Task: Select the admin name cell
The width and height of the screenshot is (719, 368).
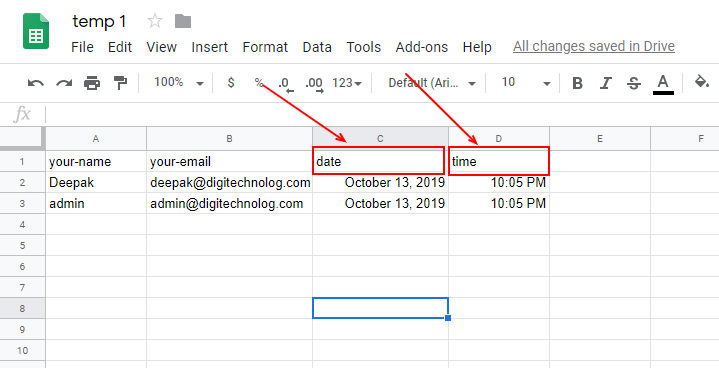Action: [96, 203]
